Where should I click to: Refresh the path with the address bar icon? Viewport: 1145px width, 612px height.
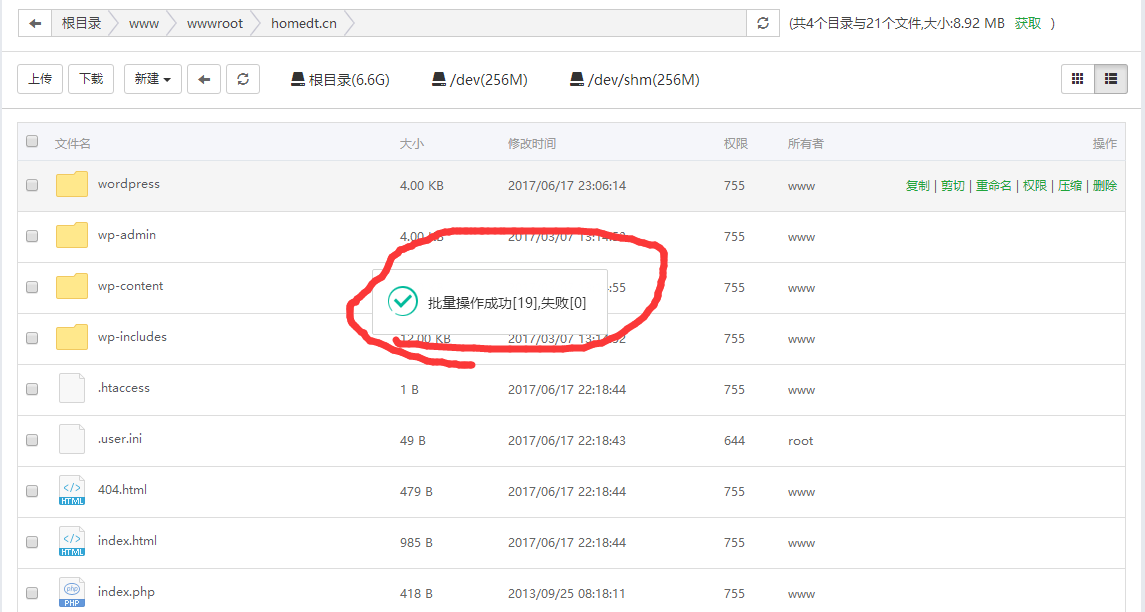pyautogui.click(x=763, y=23)
